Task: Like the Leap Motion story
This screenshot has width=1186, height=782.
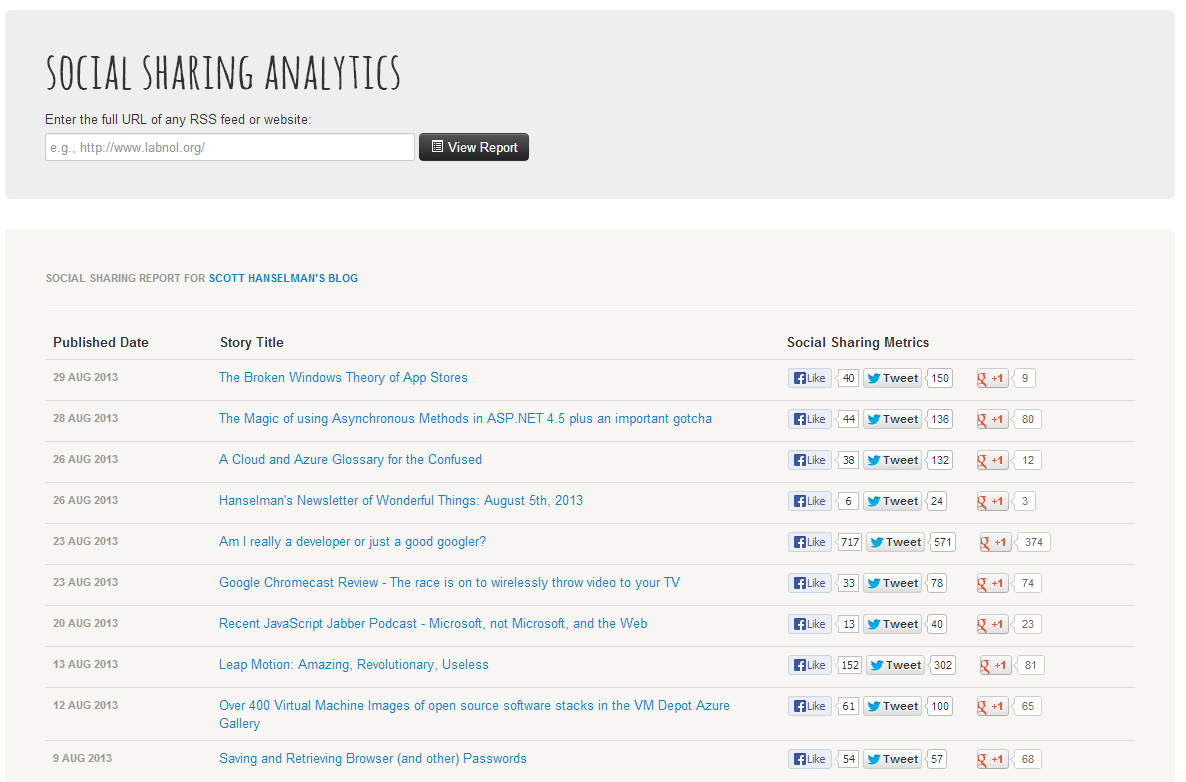Action: pyautogui.click(x=809, y=665)
